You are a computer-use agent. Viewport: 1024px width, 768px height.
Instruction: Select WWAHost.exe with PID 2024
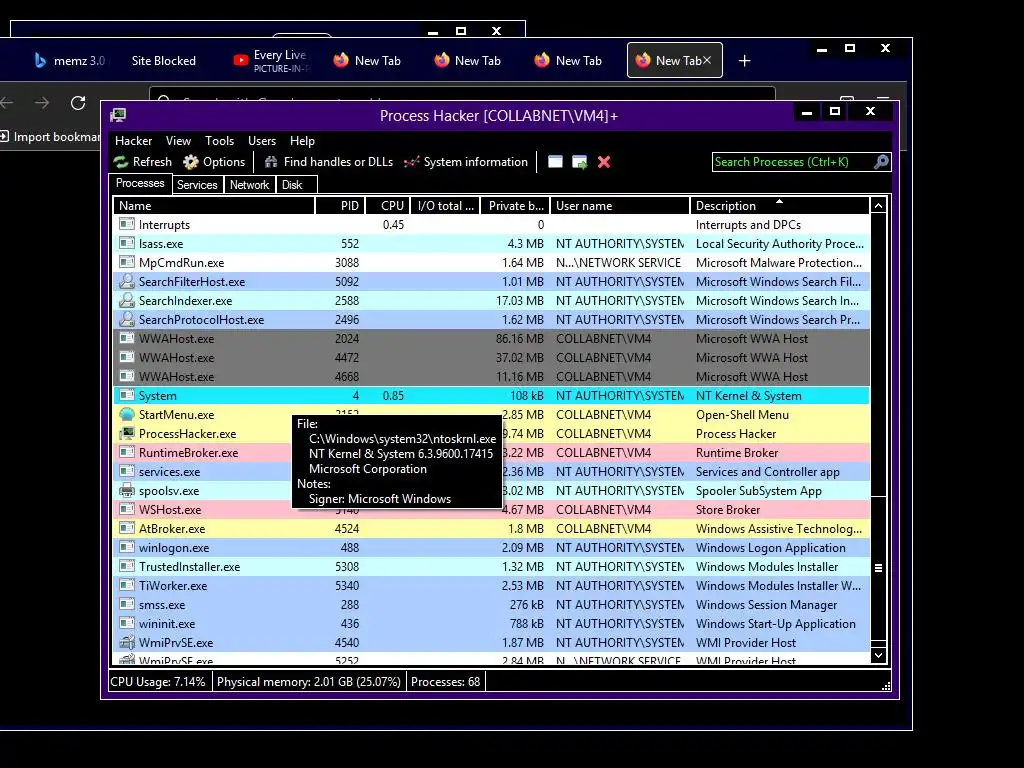pos(492,338)
